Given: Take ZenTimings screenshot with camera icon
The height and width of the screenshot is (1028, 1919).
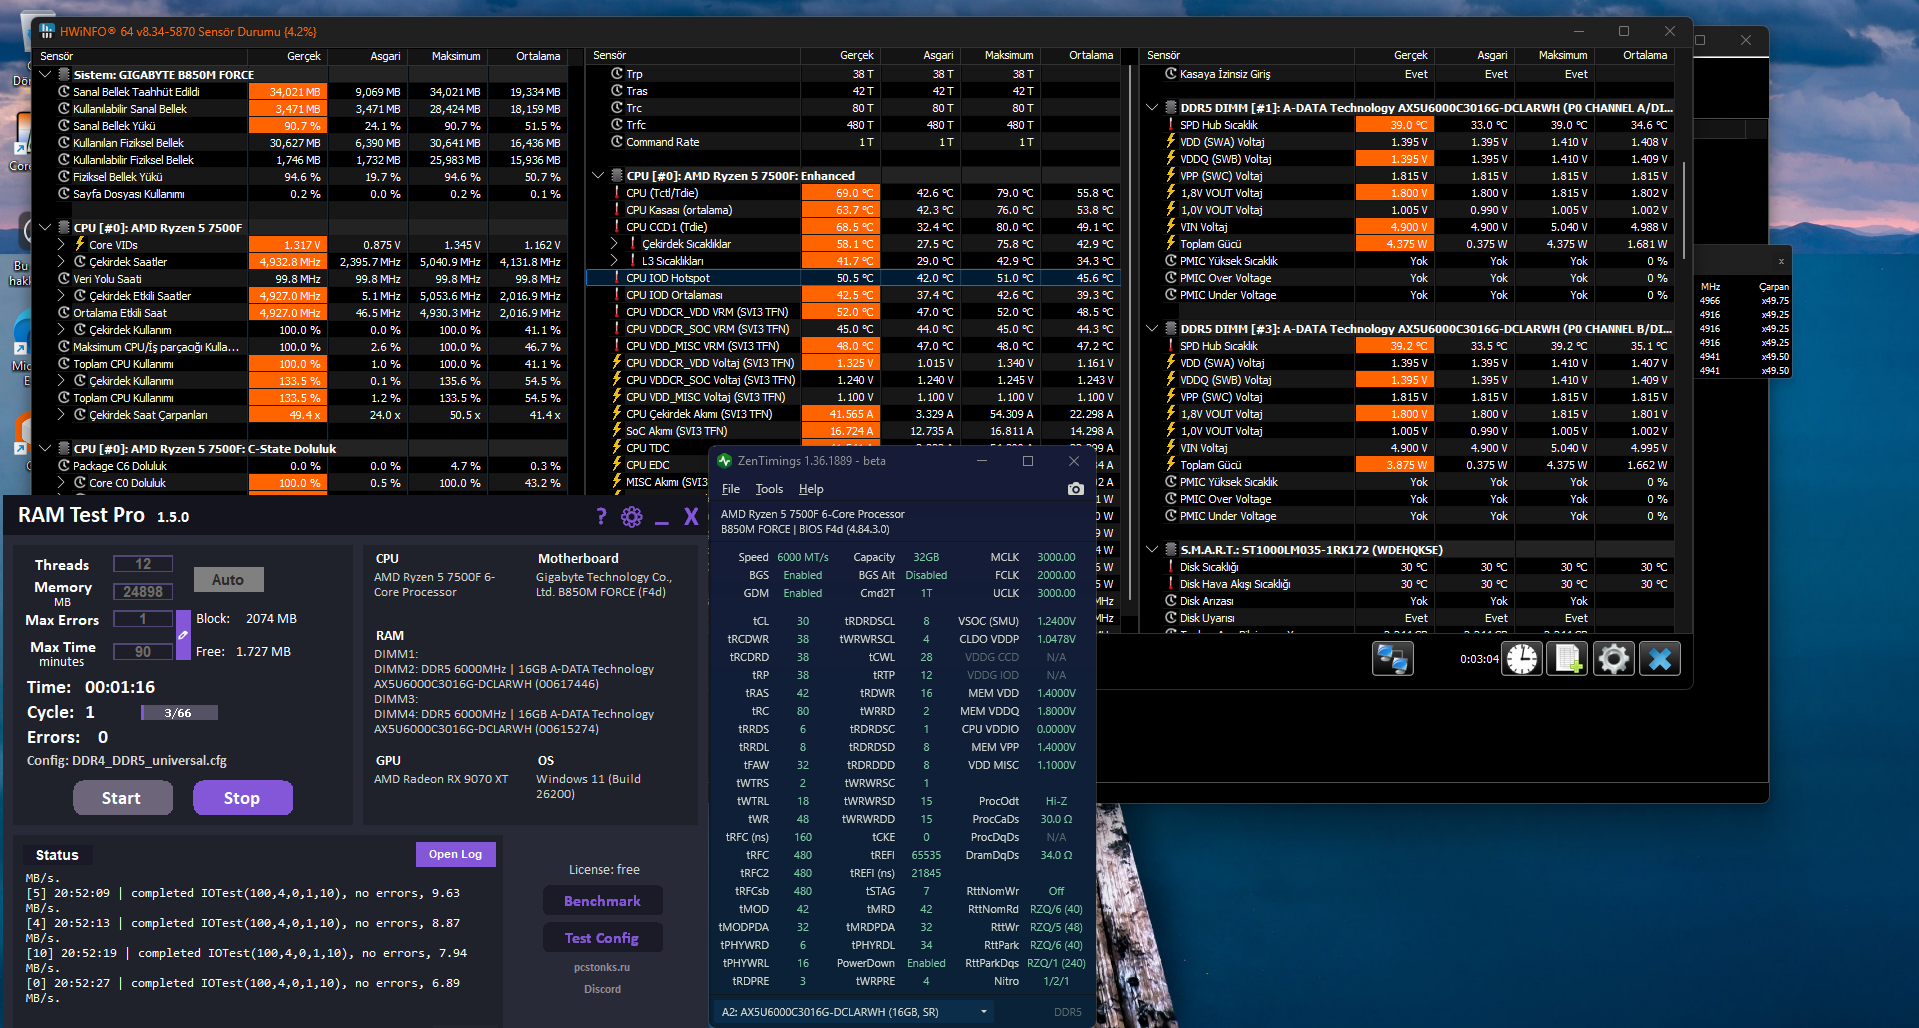Looking at the screenshot, I should coord(1075,489).
